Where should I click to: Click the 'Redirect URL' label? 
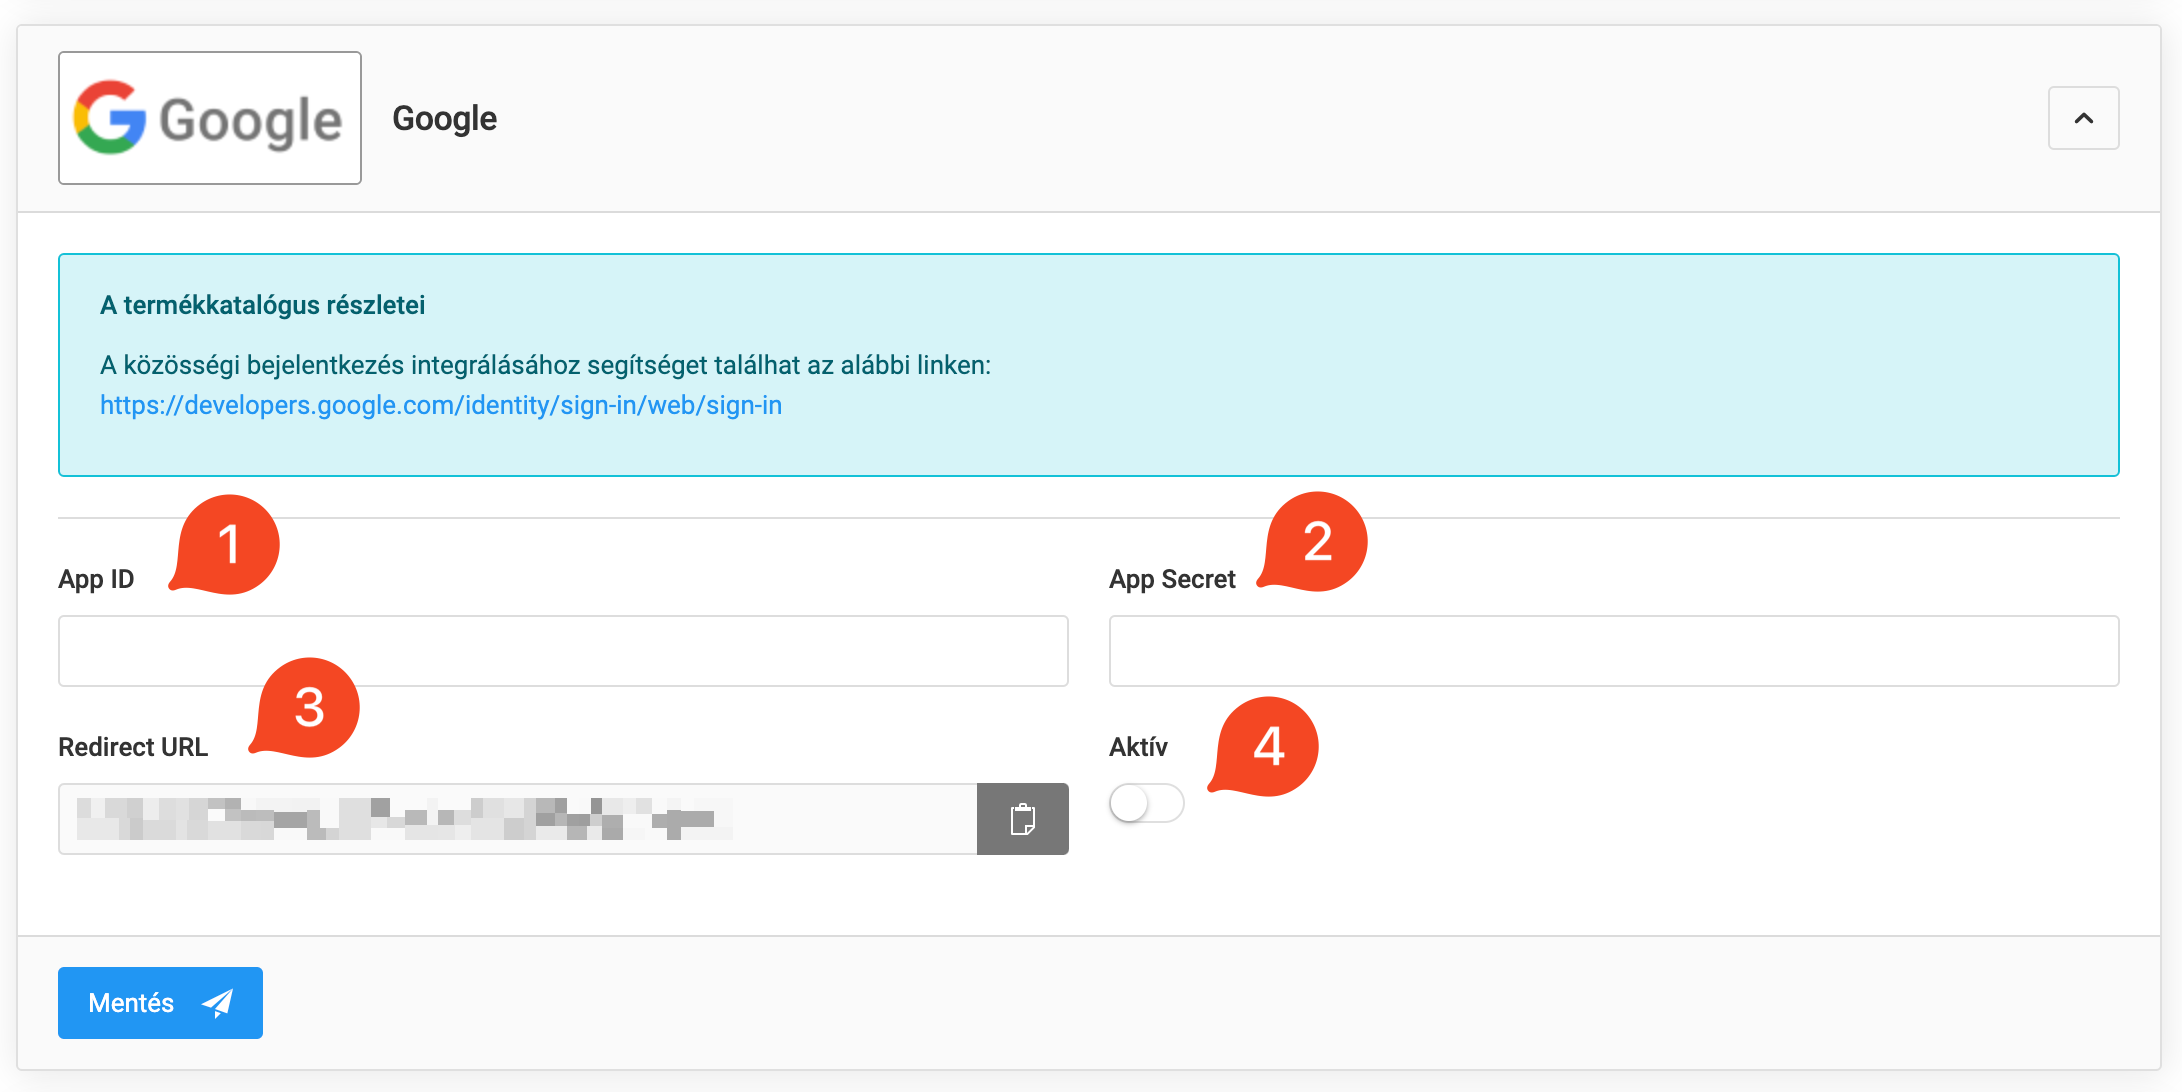click(x=133, y=747)
